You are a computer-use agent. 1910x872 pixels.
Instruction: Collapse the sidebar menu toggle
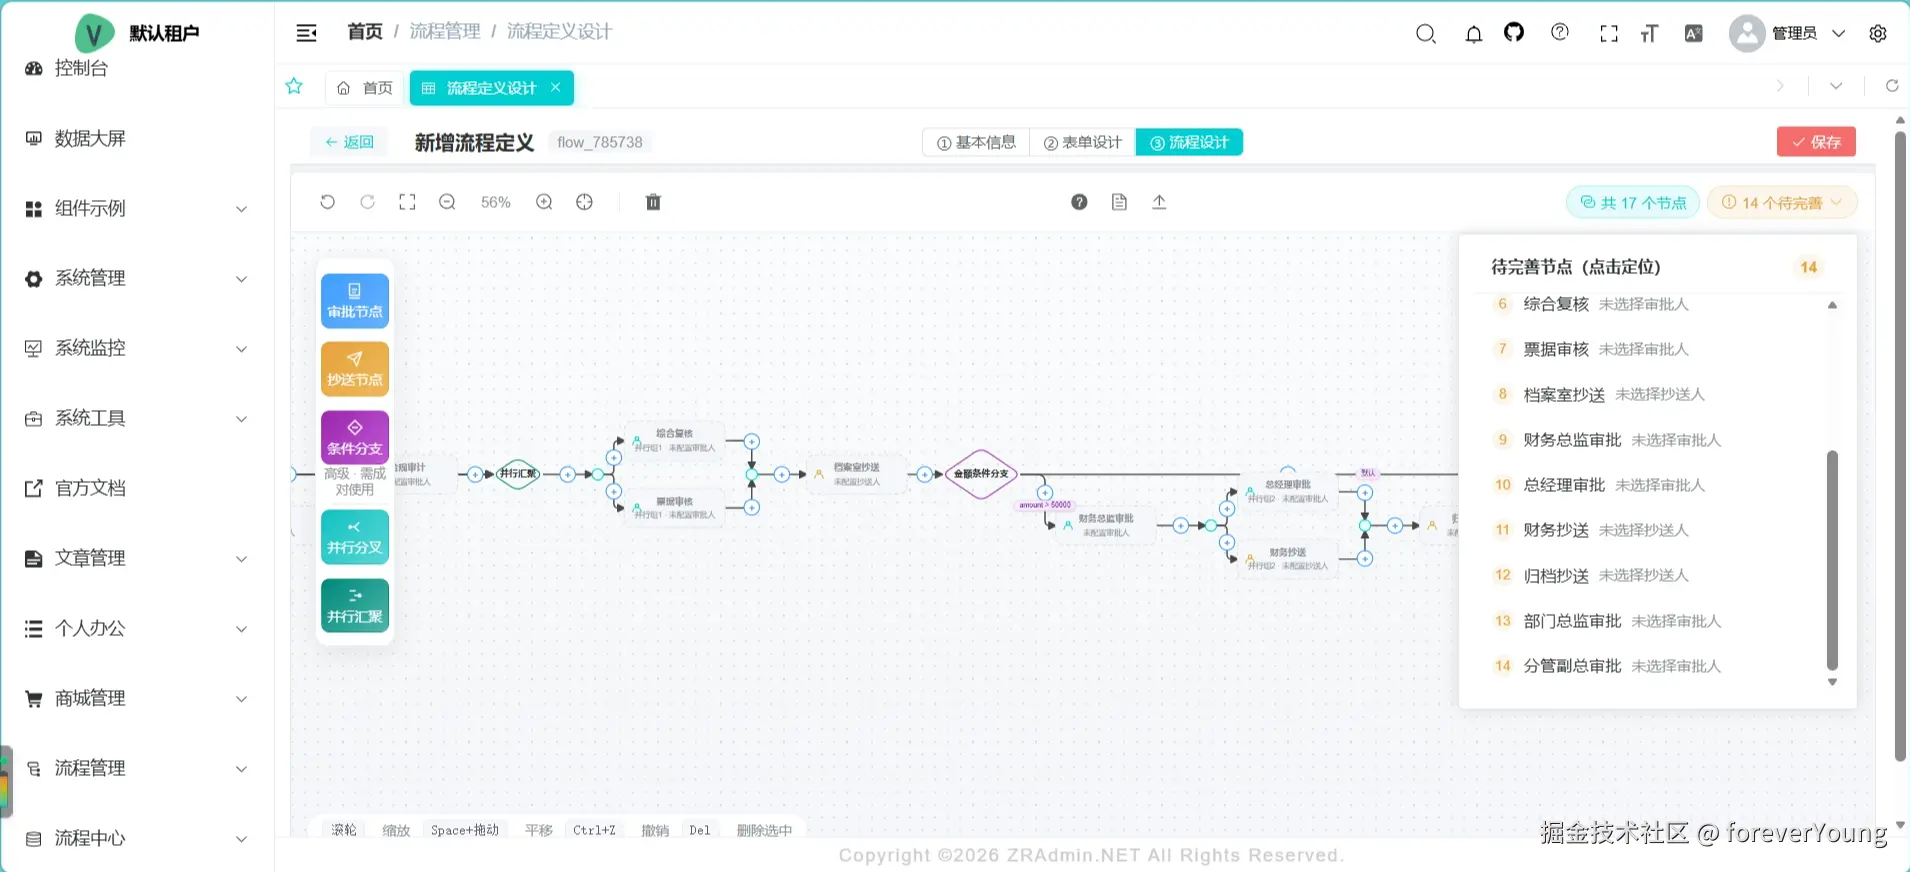(307, 33)
